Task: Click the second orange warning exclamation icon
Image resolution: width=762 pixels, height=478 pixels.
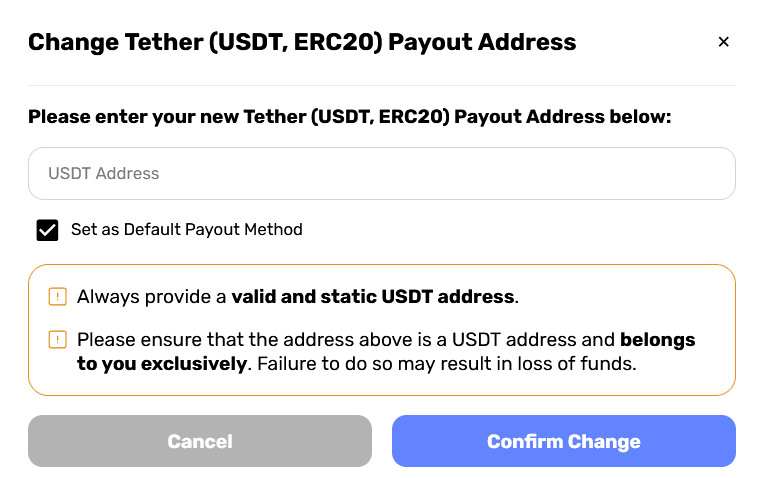Action: pyautogui.click(x=57, y=339)
